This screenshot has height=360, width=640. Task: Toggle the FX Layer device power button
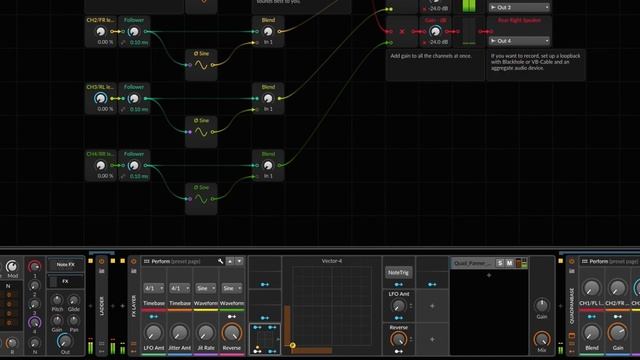coord(133,262)
